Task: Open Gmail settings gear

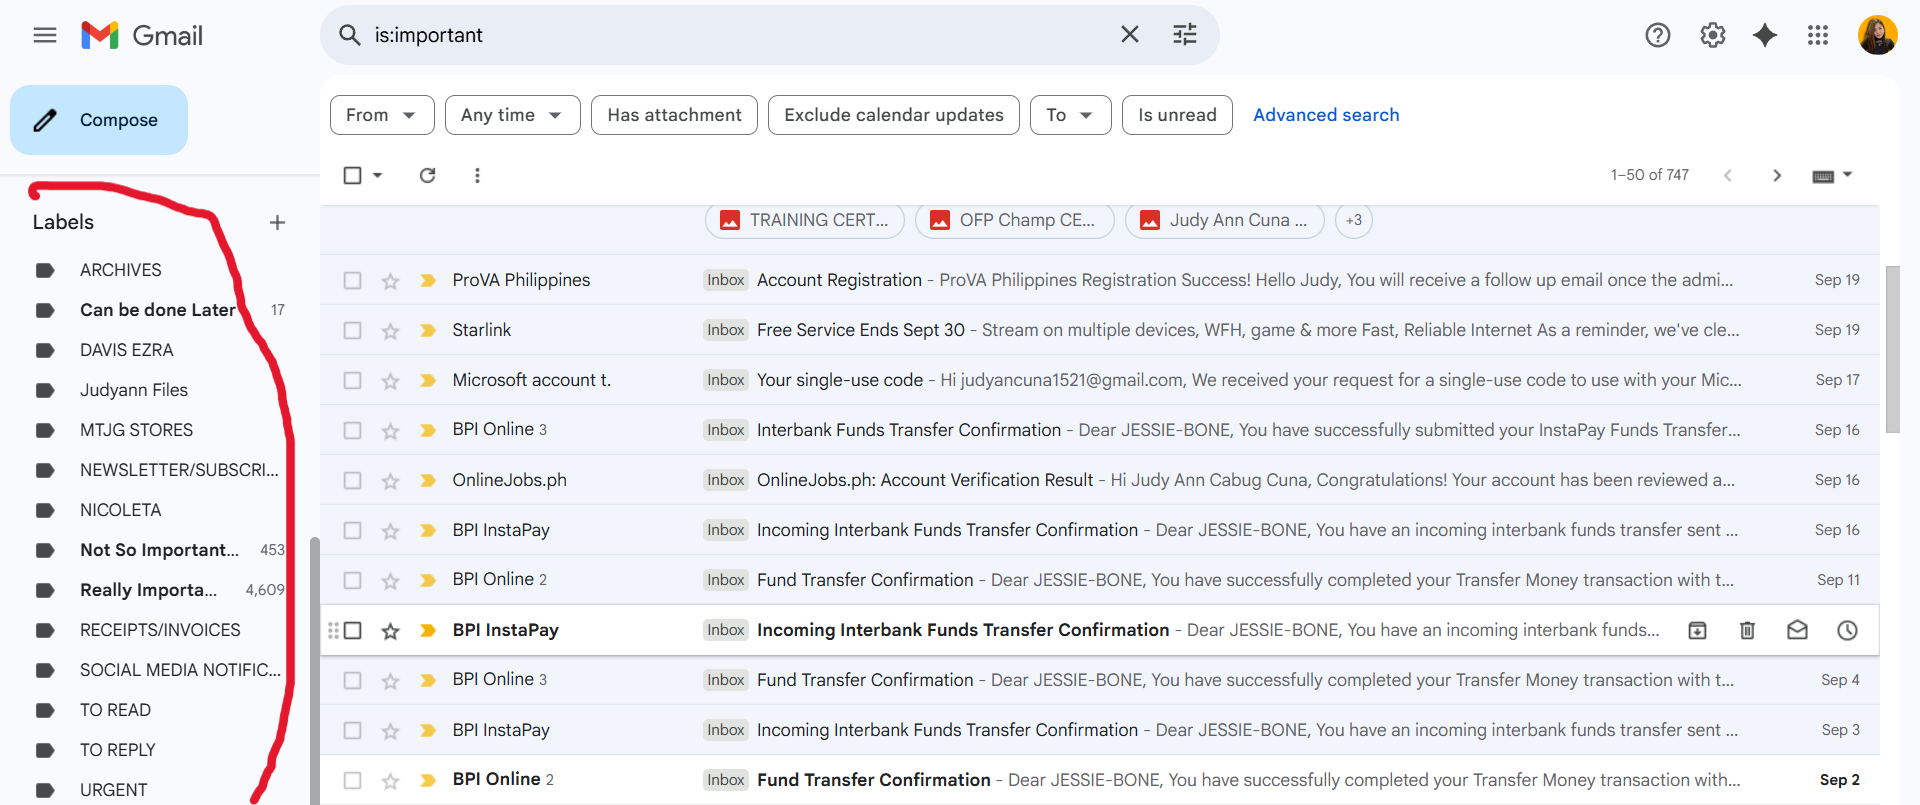Action: point(1712,35)
